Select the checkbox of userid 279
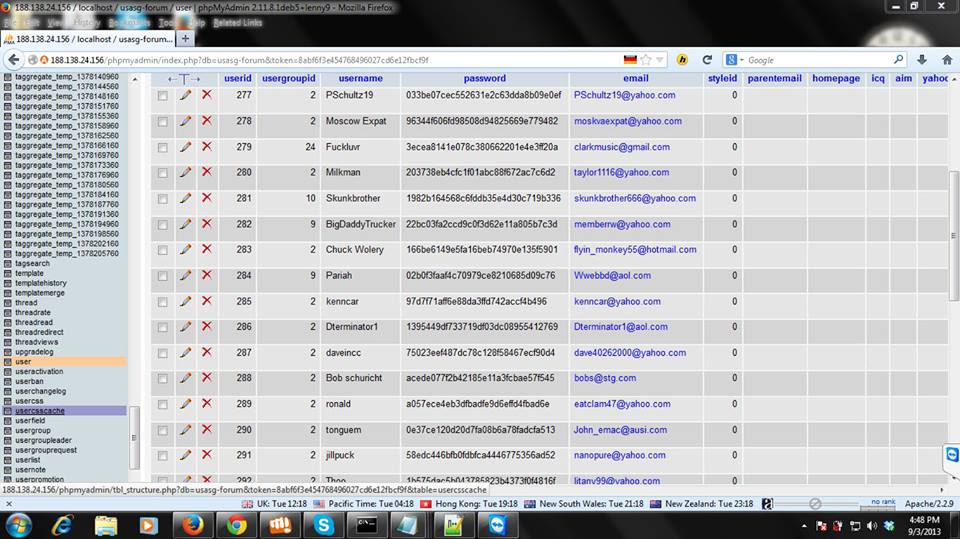This screenshot has width=960, height=539. [x=162, y=148]
